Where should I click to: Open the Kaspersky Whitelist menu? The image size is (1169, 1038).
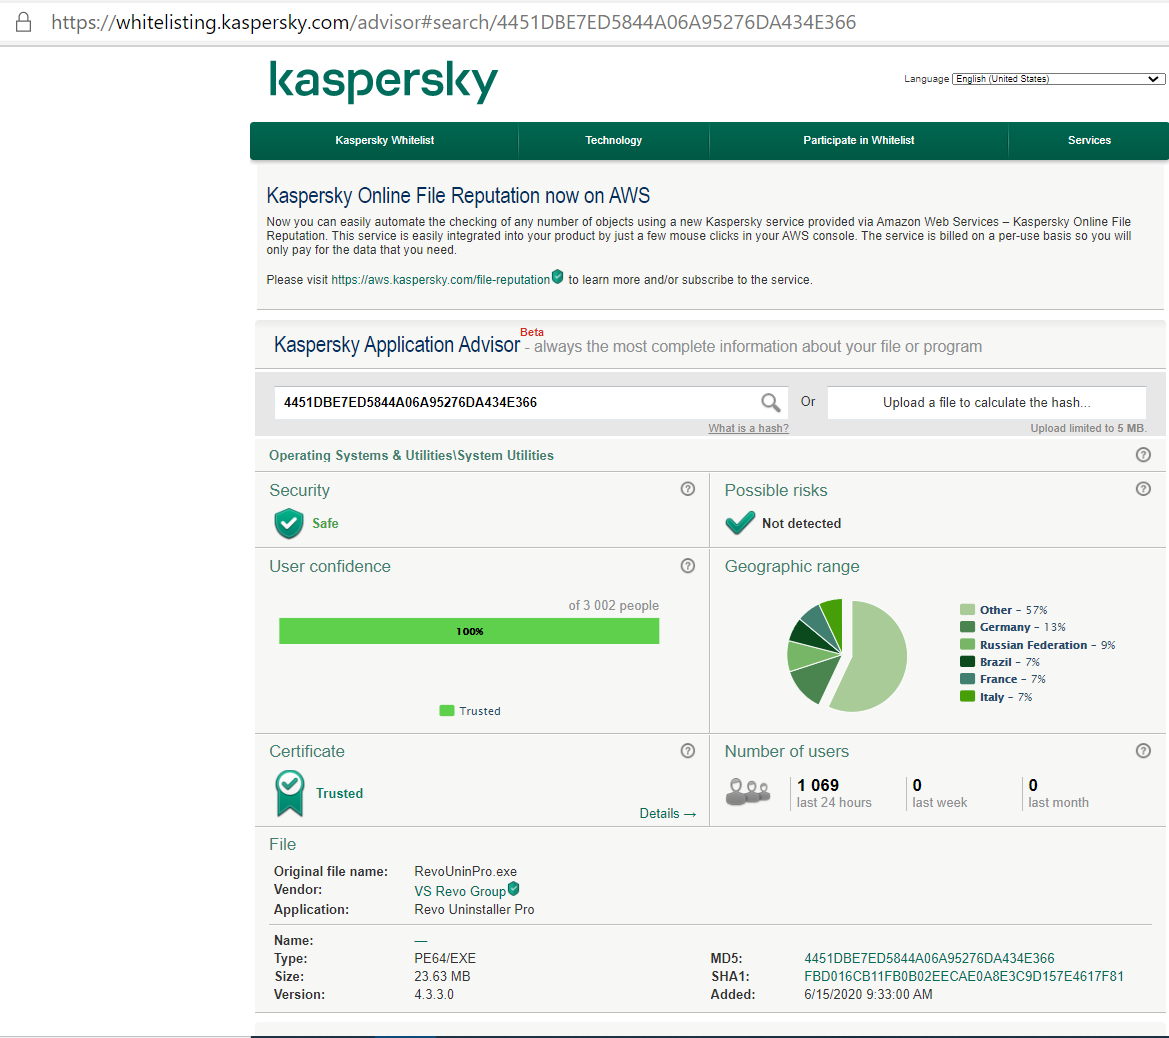[385, 140]
